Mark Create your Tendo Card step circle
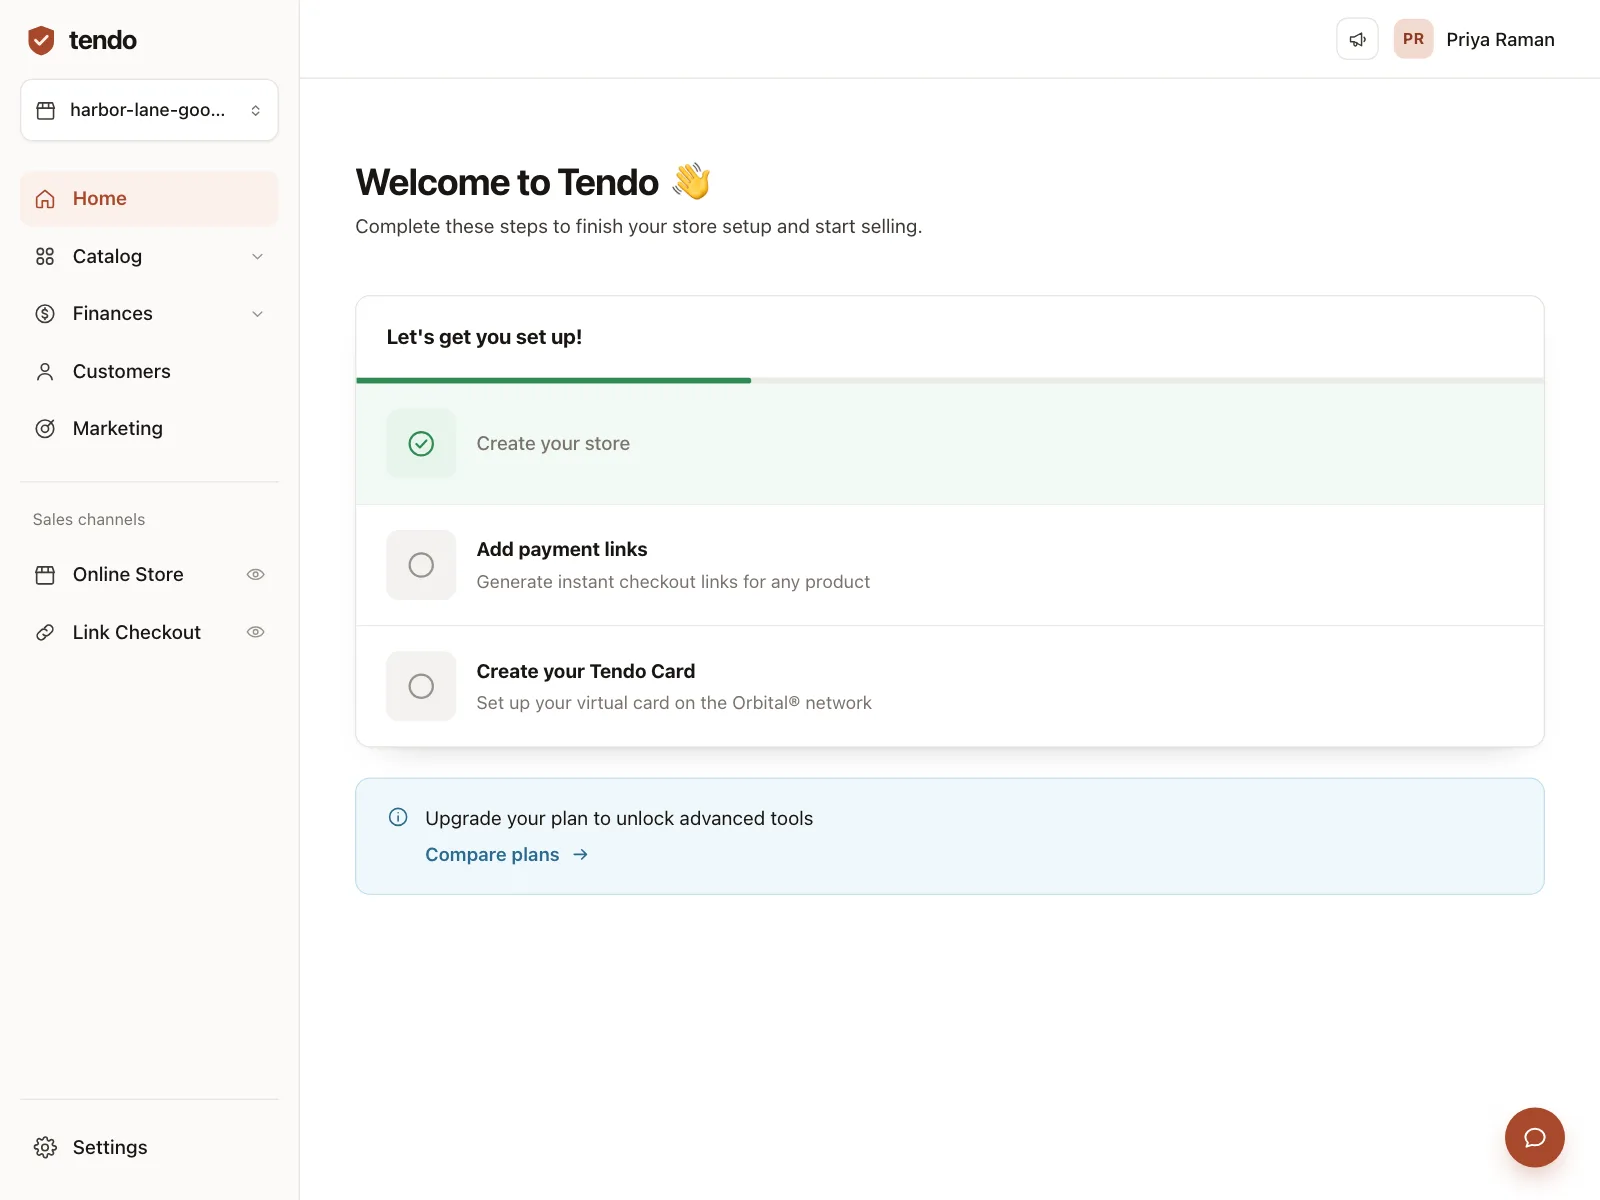 point(421,686)
